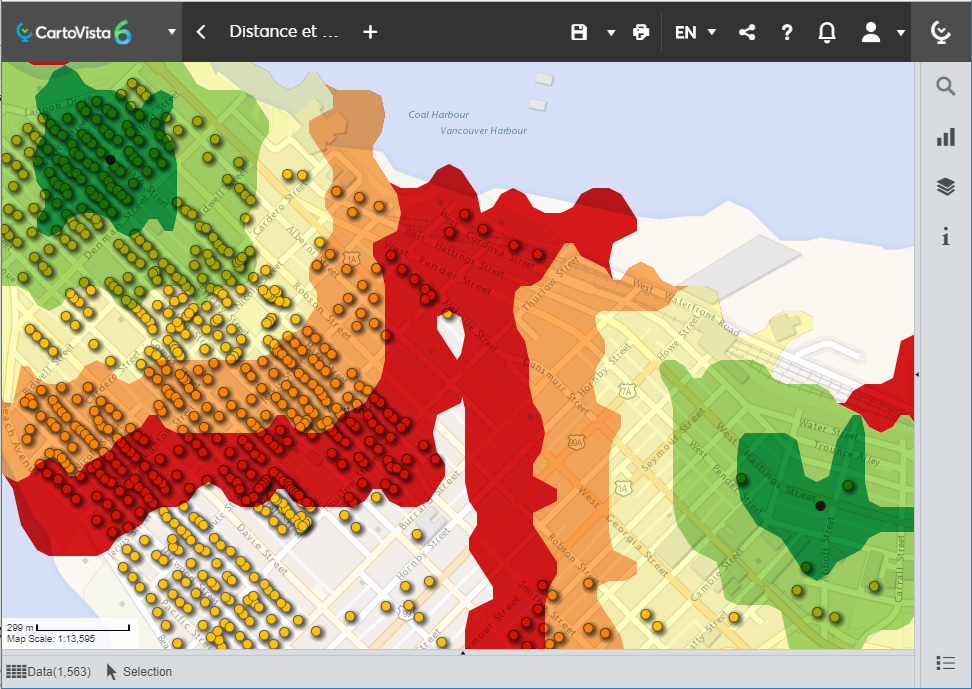972x689 pixels.
Task: Click the save map floppy disk icon
Action: tap(579, 32)
